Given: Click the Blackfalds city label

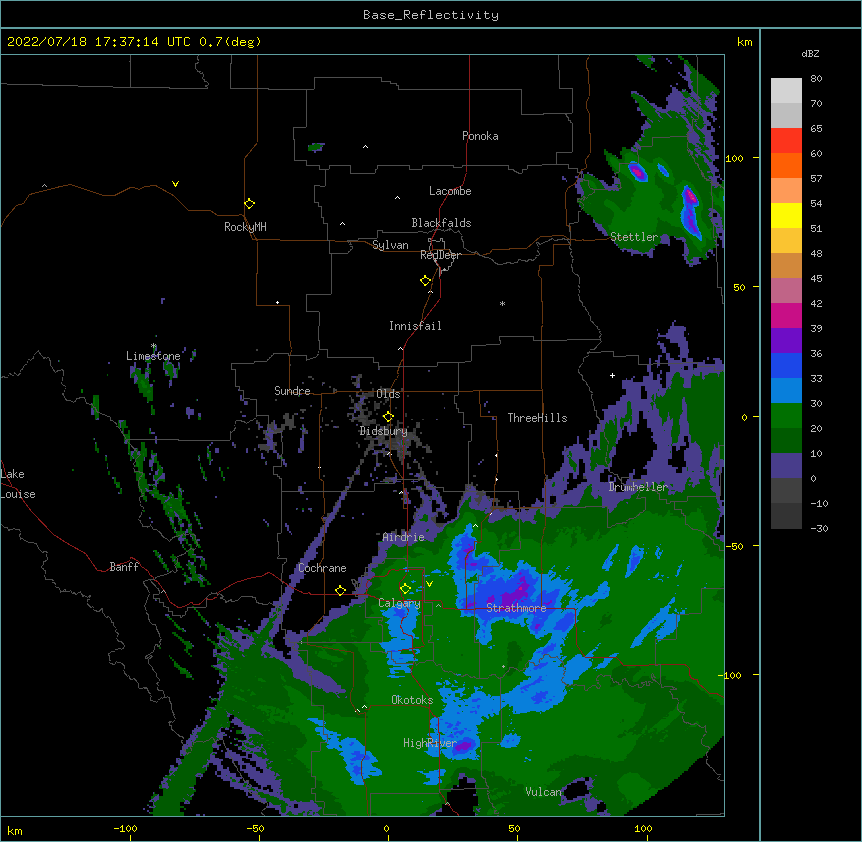Looking at the screenshot, I should [x=441, y=223].
